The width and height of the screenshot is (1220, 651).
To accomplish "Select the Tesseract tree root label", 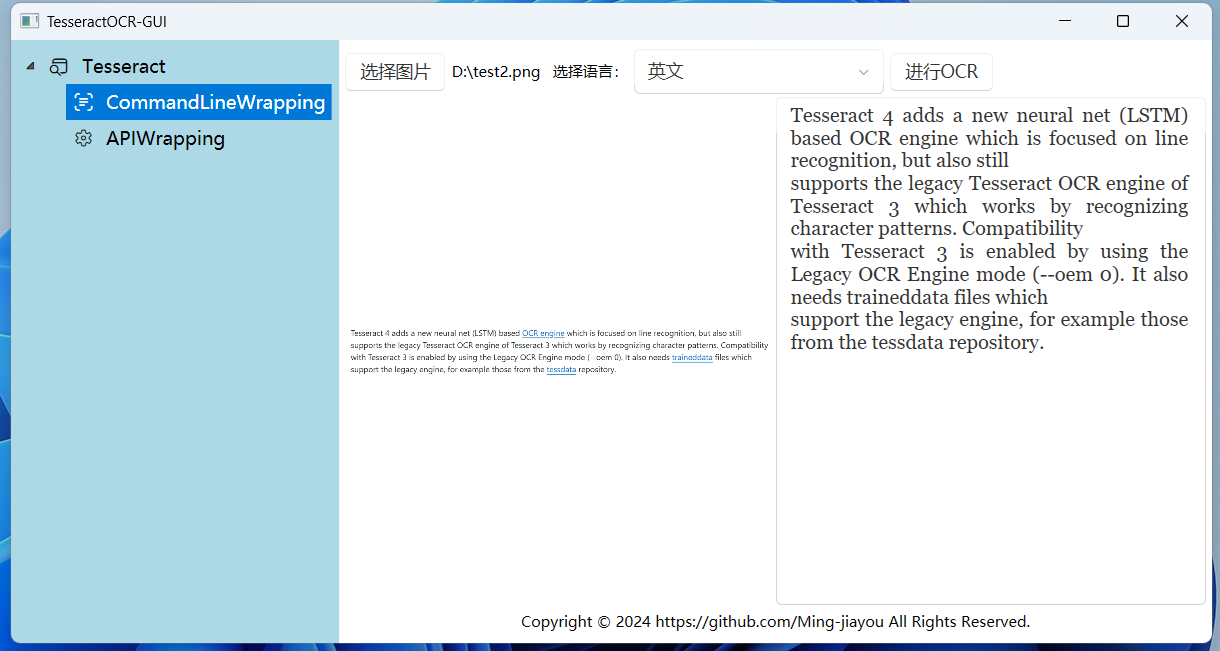I will tap(124, 67).
